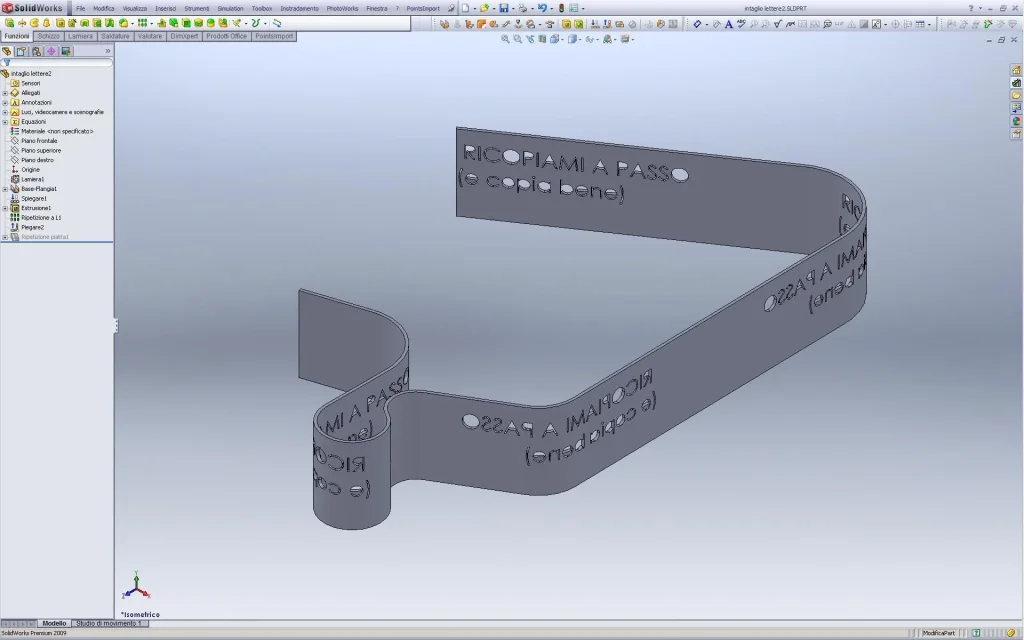1024x640 pixels.
Task: Switch to the Lamiera tab
Action: pyautogui.click(x=80, y=36)
